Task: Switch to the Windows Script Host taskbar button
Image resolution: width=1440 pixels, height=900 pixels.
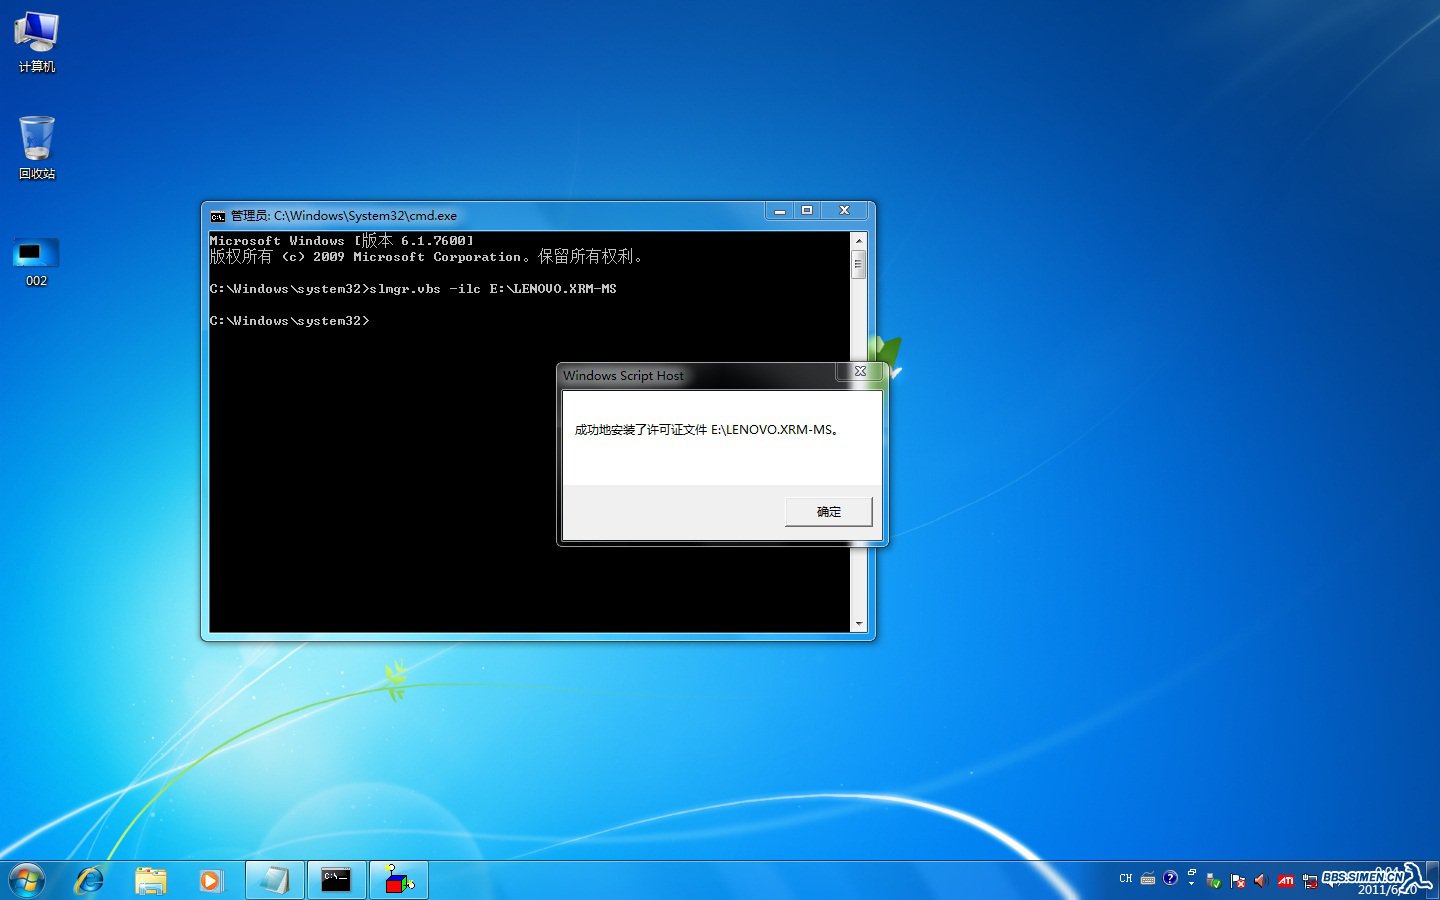Action: (x=398, y=880)
